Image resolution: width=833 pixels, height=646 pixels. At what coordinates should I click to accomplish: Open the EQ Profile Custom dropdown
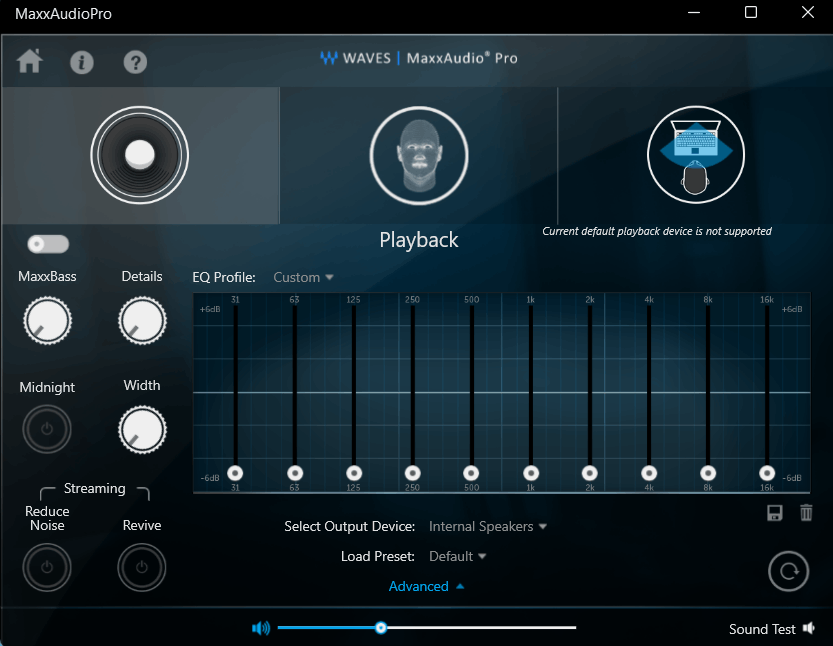tap(303, 277)
